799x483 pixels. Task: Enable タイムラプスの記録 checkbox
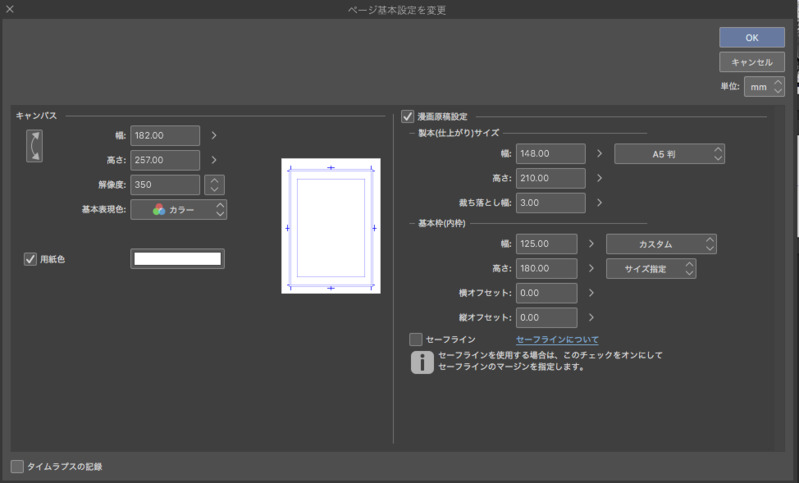click(x=17, y=466)
